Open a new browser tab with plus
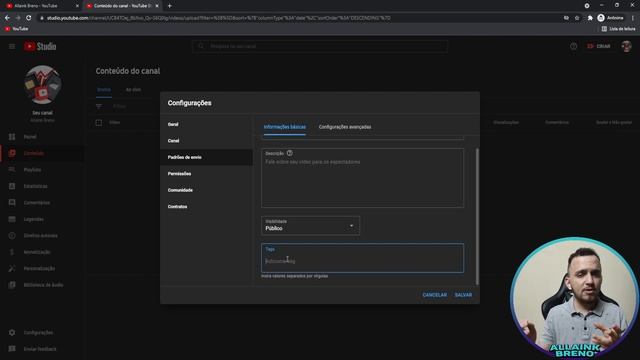Screen dimensions: 640x360 tap(169, 6)
